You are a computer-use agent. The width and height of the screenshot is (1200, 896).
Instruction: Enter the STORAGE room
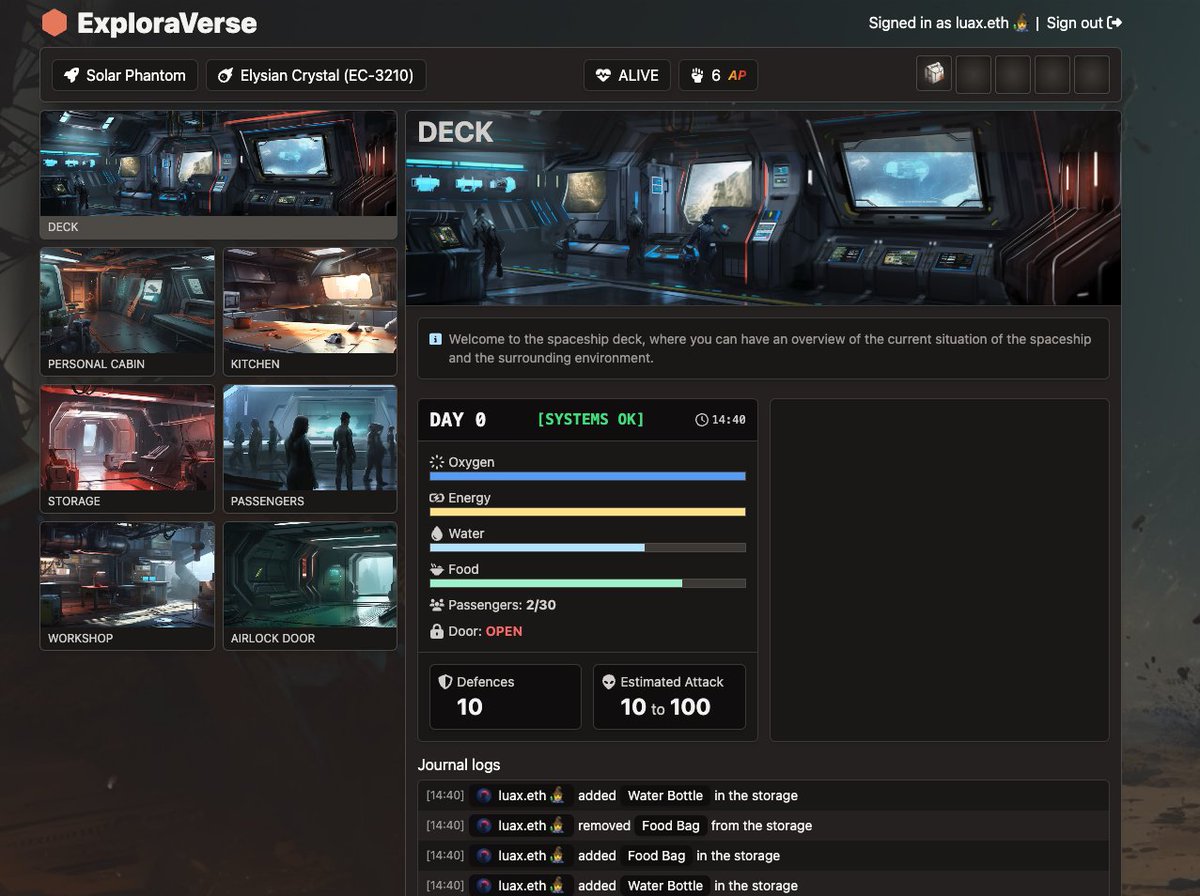click(127, 449)
